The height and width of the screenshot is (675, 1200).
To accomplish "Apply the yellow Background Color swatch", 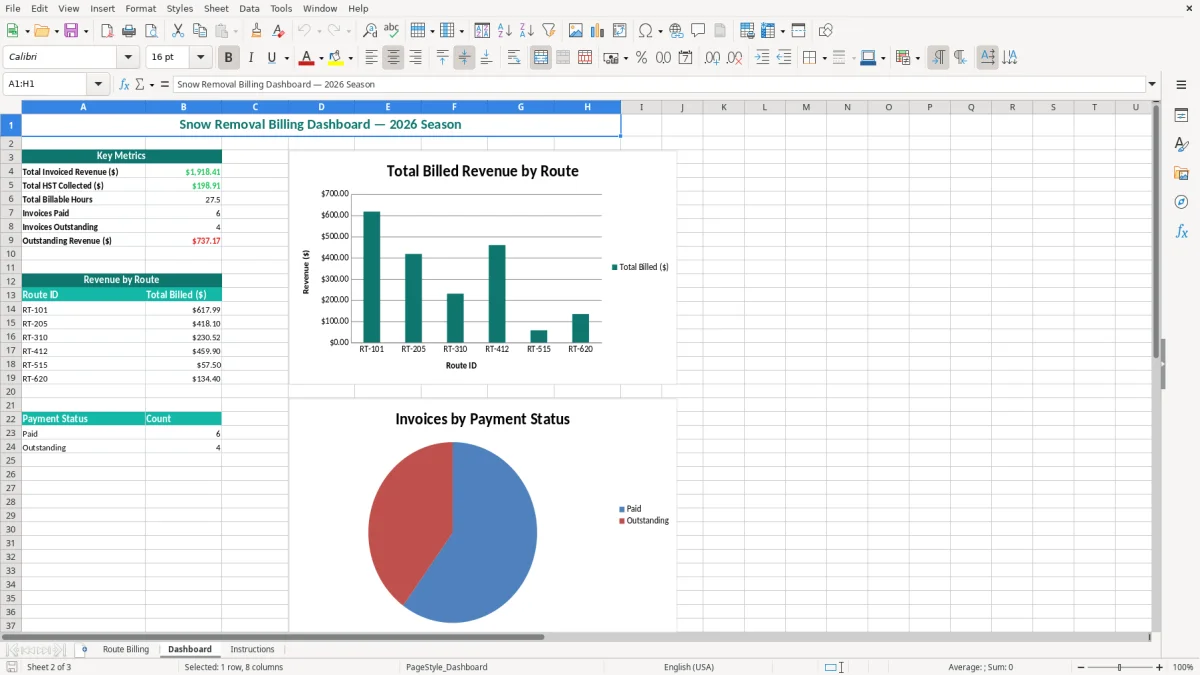I will tap(336, 58).
